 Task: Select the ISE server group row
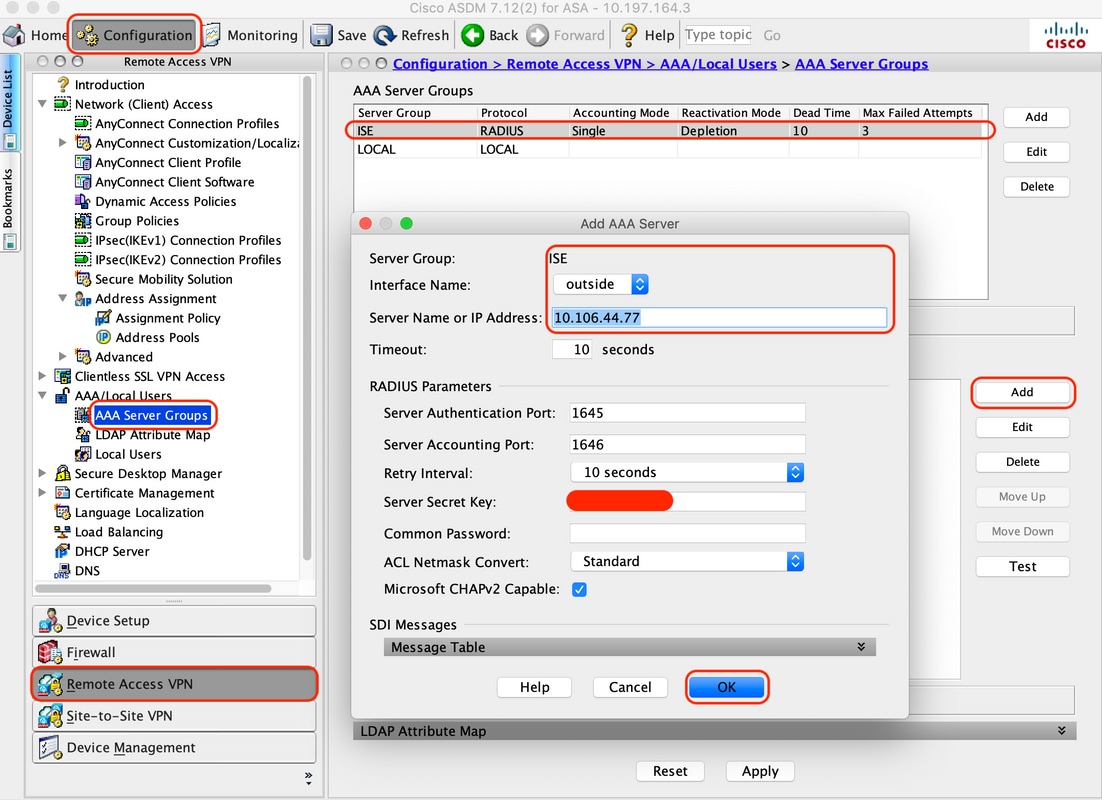668,131
